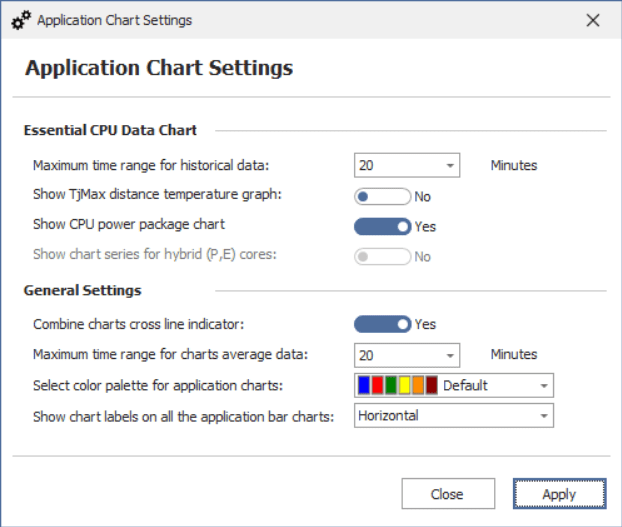Disable combine charts cross line indicator

[382, 324]
